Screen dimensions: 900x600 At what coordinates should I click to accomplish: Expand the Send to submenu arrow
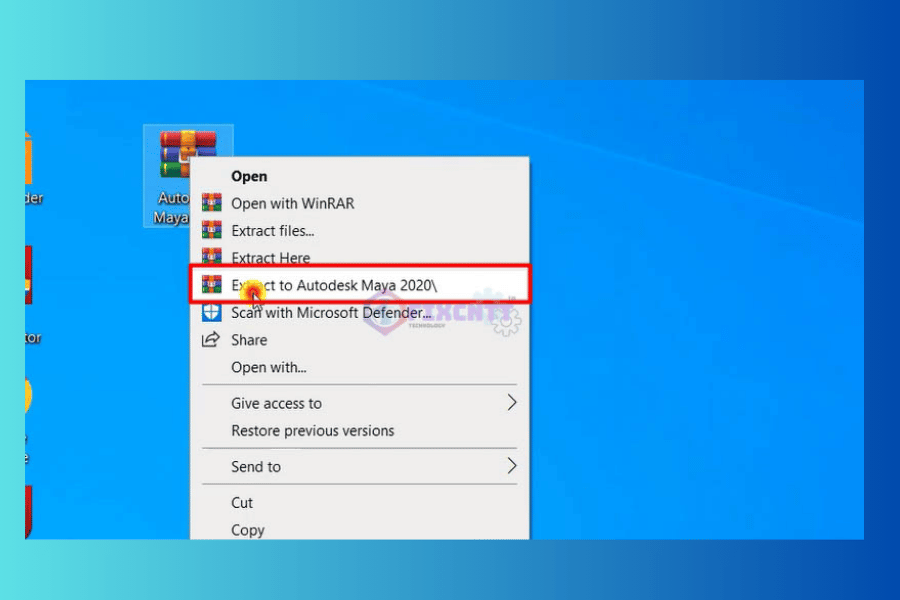pos(511,466)
